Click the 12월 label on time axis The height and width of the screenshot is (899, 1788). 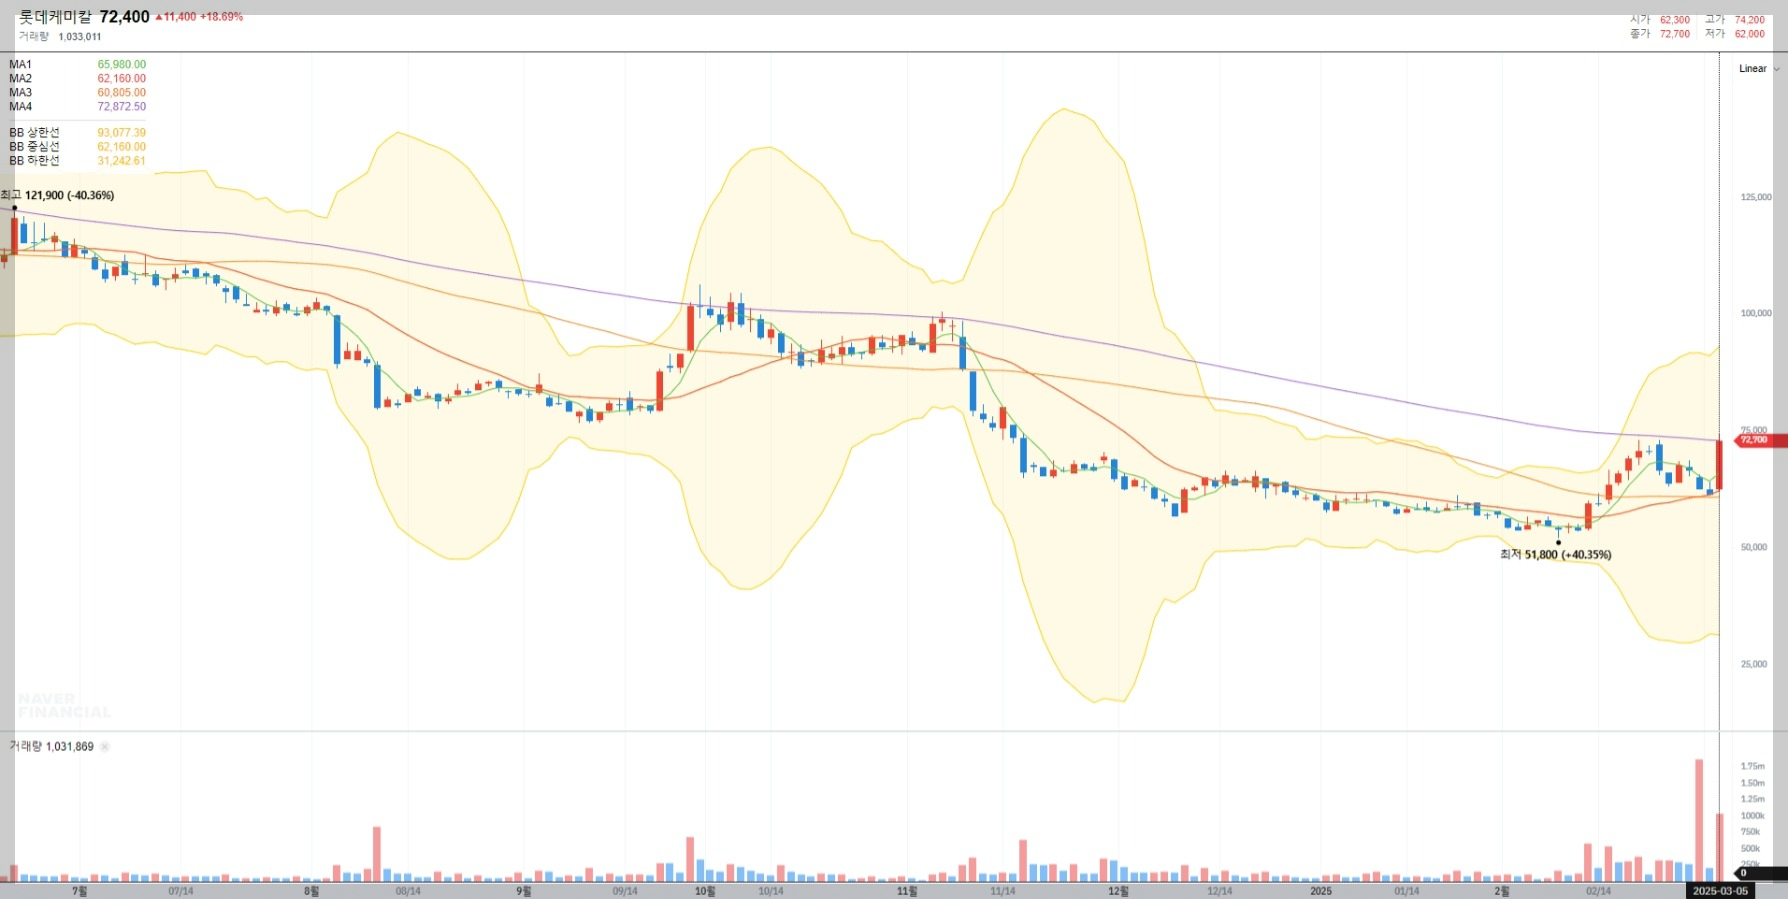[1118, 891]
